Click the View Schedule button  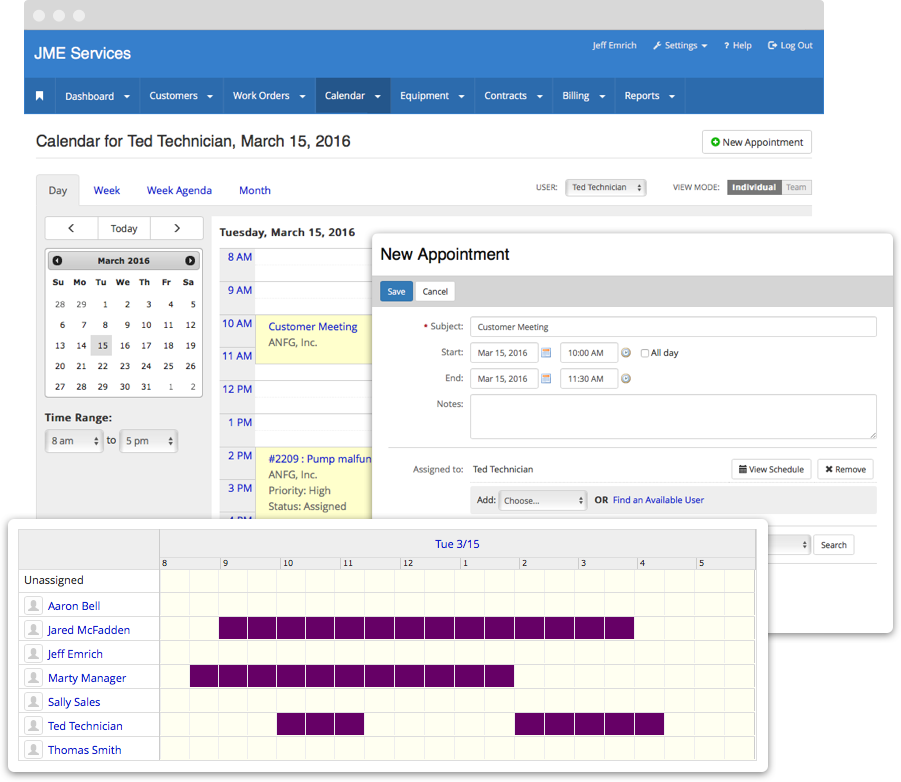coord(771,469)
